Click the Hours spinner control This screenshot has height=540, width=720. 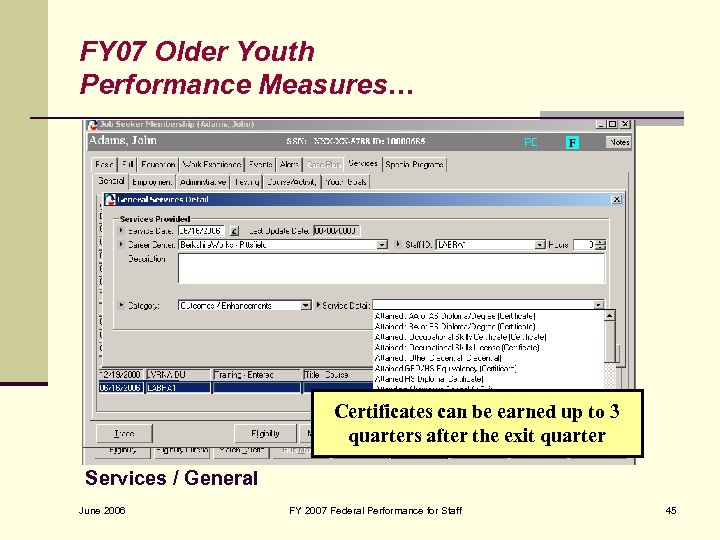click(601, 245)
